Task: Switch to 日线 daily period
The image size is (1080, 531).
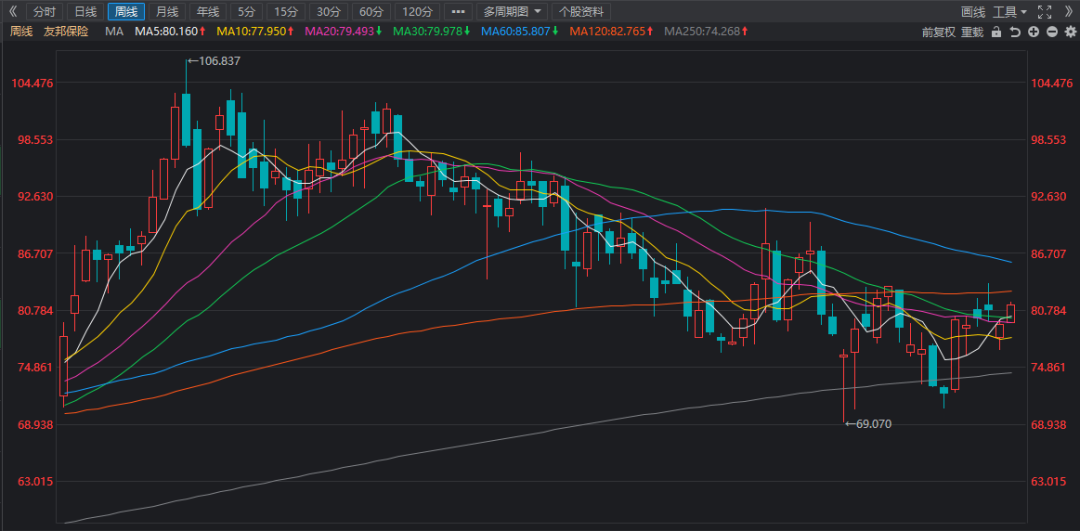Action: [x=86, y=12]
